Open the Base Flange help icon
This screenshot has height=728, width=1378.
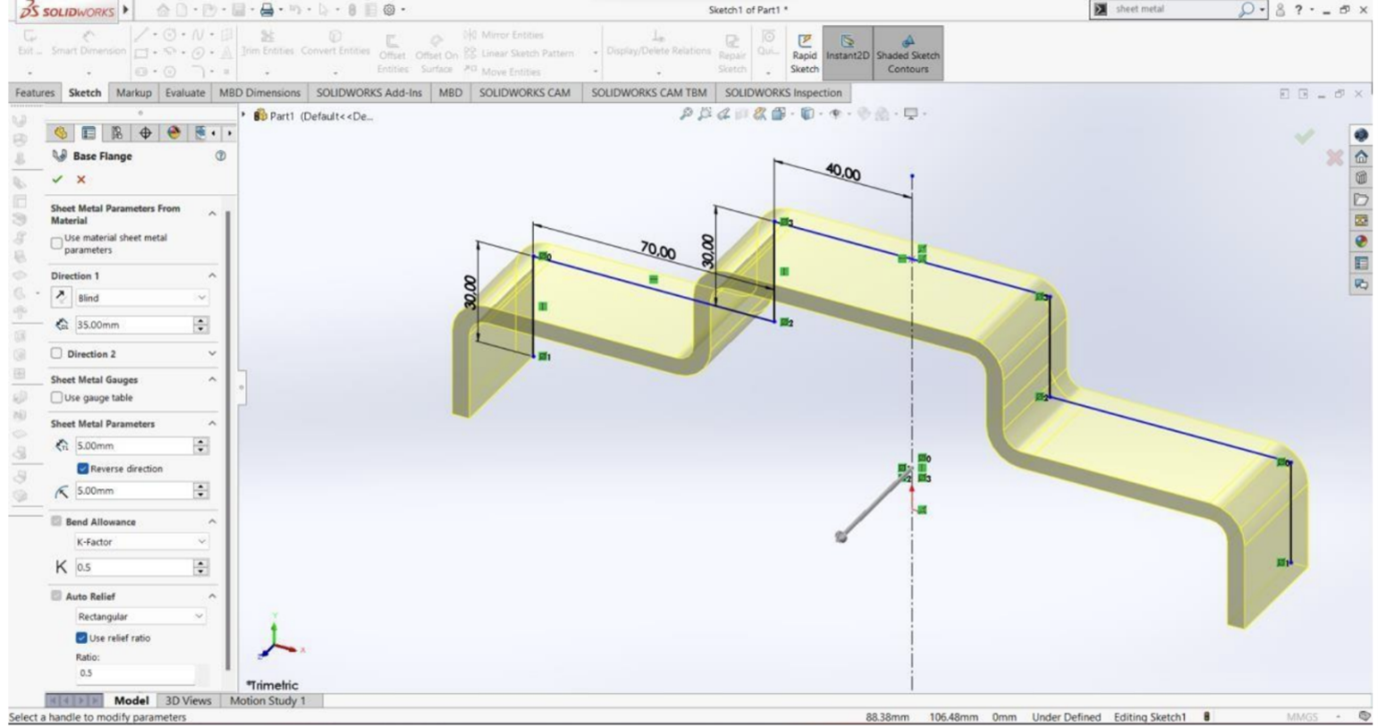[x=220, y=156]
